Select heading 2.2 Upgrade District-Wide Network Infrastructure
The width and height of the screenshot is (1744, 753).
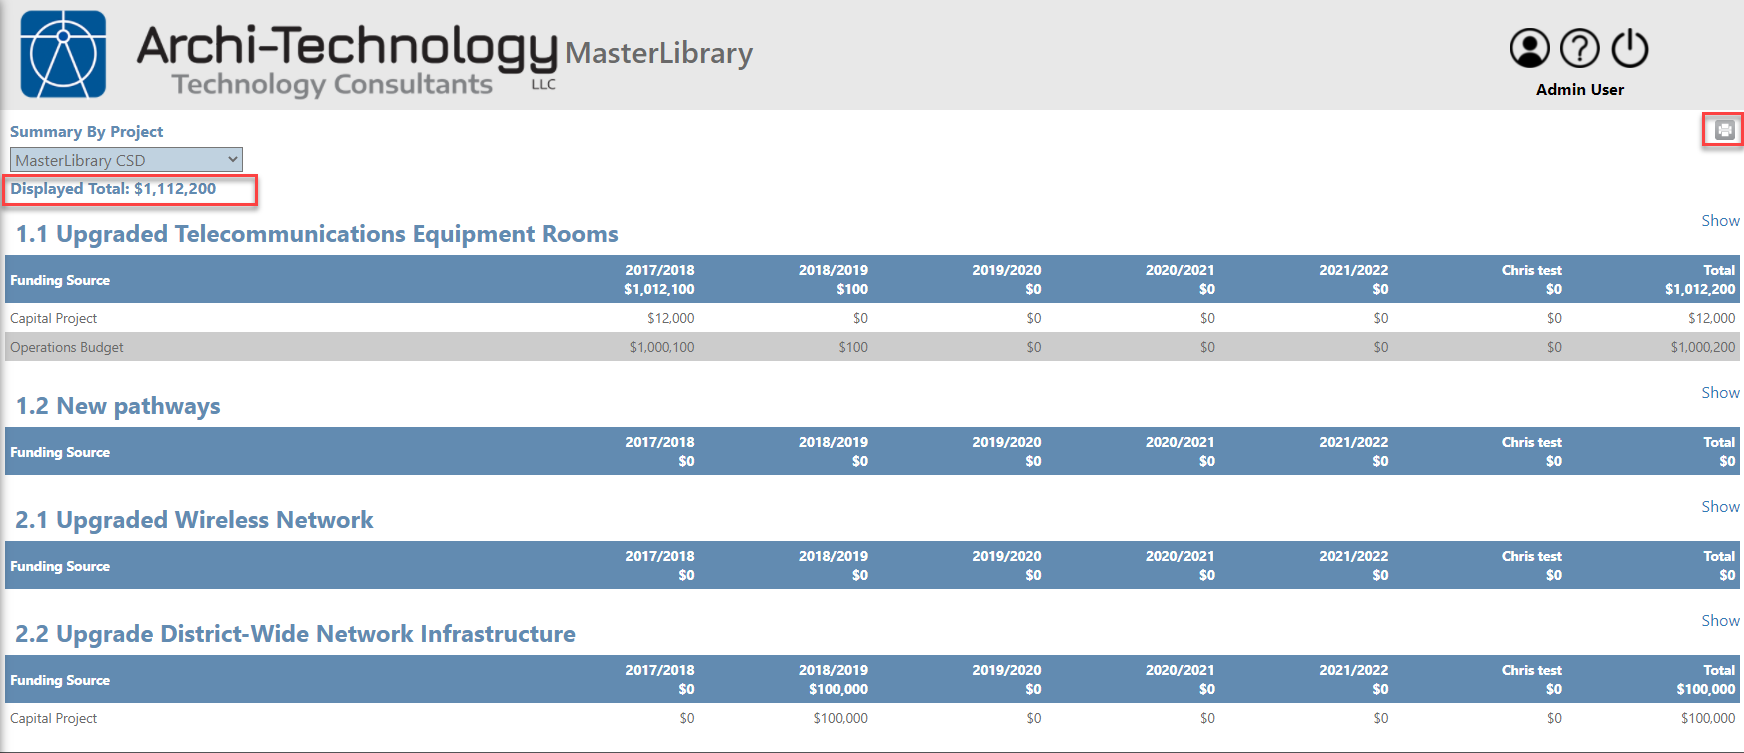click(x=295, y=634)
